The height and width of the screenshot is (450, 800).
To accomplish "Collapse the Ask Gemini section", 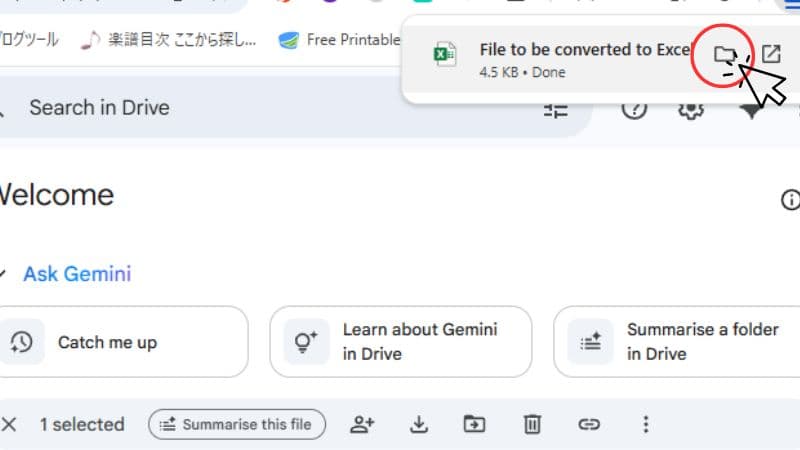I will [x=3, y=274].
